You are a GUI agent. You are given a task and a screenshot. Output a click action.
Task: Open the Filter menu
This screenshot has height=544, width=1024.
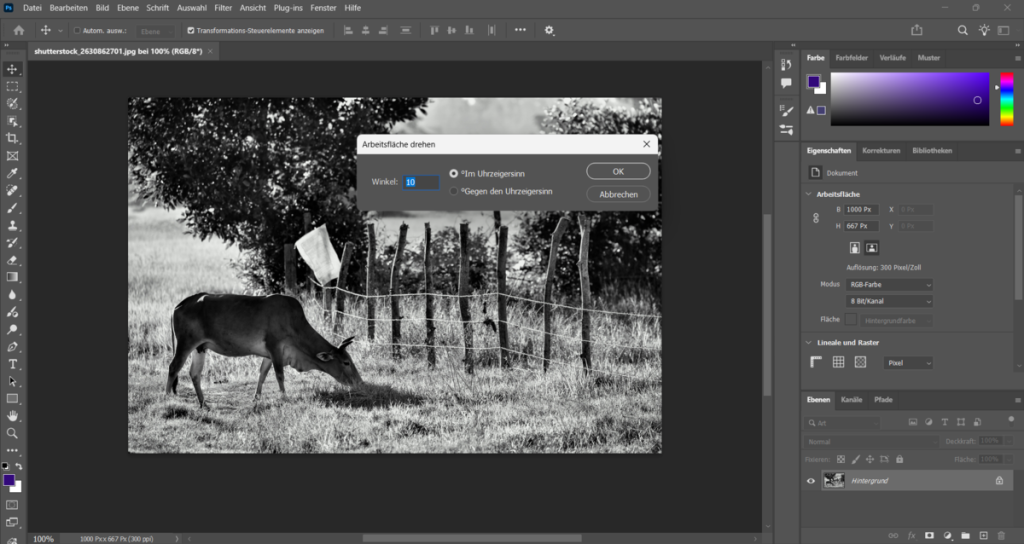tap(223, 8)
